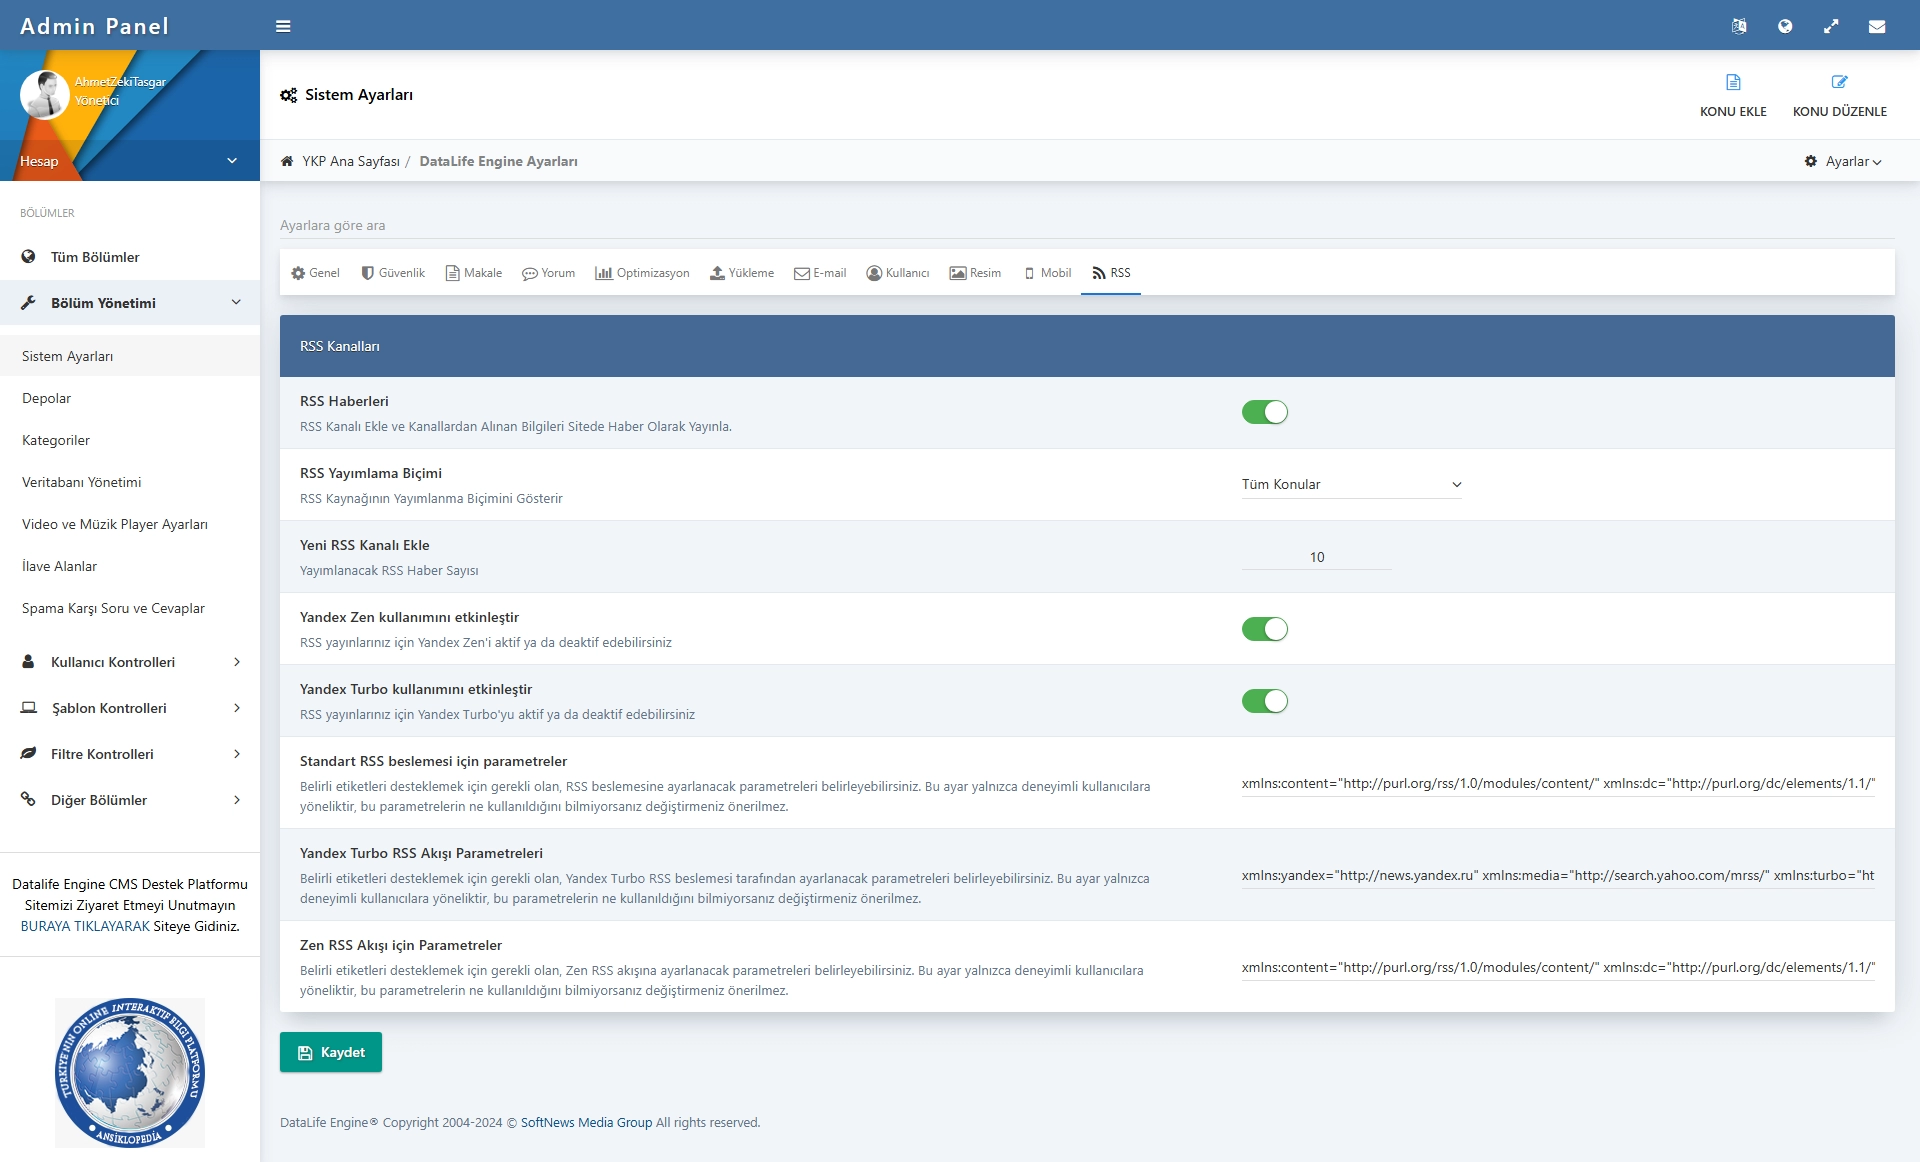This screenshot has height=1162, width=1920.
Task: Click the fullscreen expand arrows icon
Action: point(1831,26)
